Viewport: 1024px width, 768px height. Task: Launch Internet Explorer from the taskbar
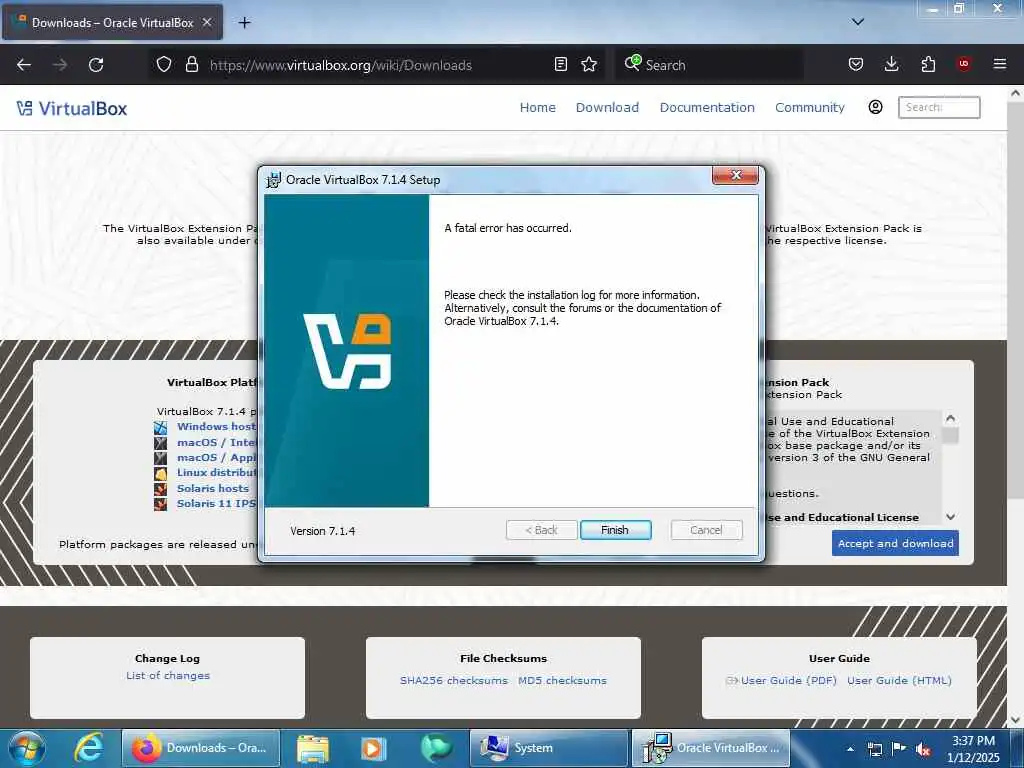point(89,748)
